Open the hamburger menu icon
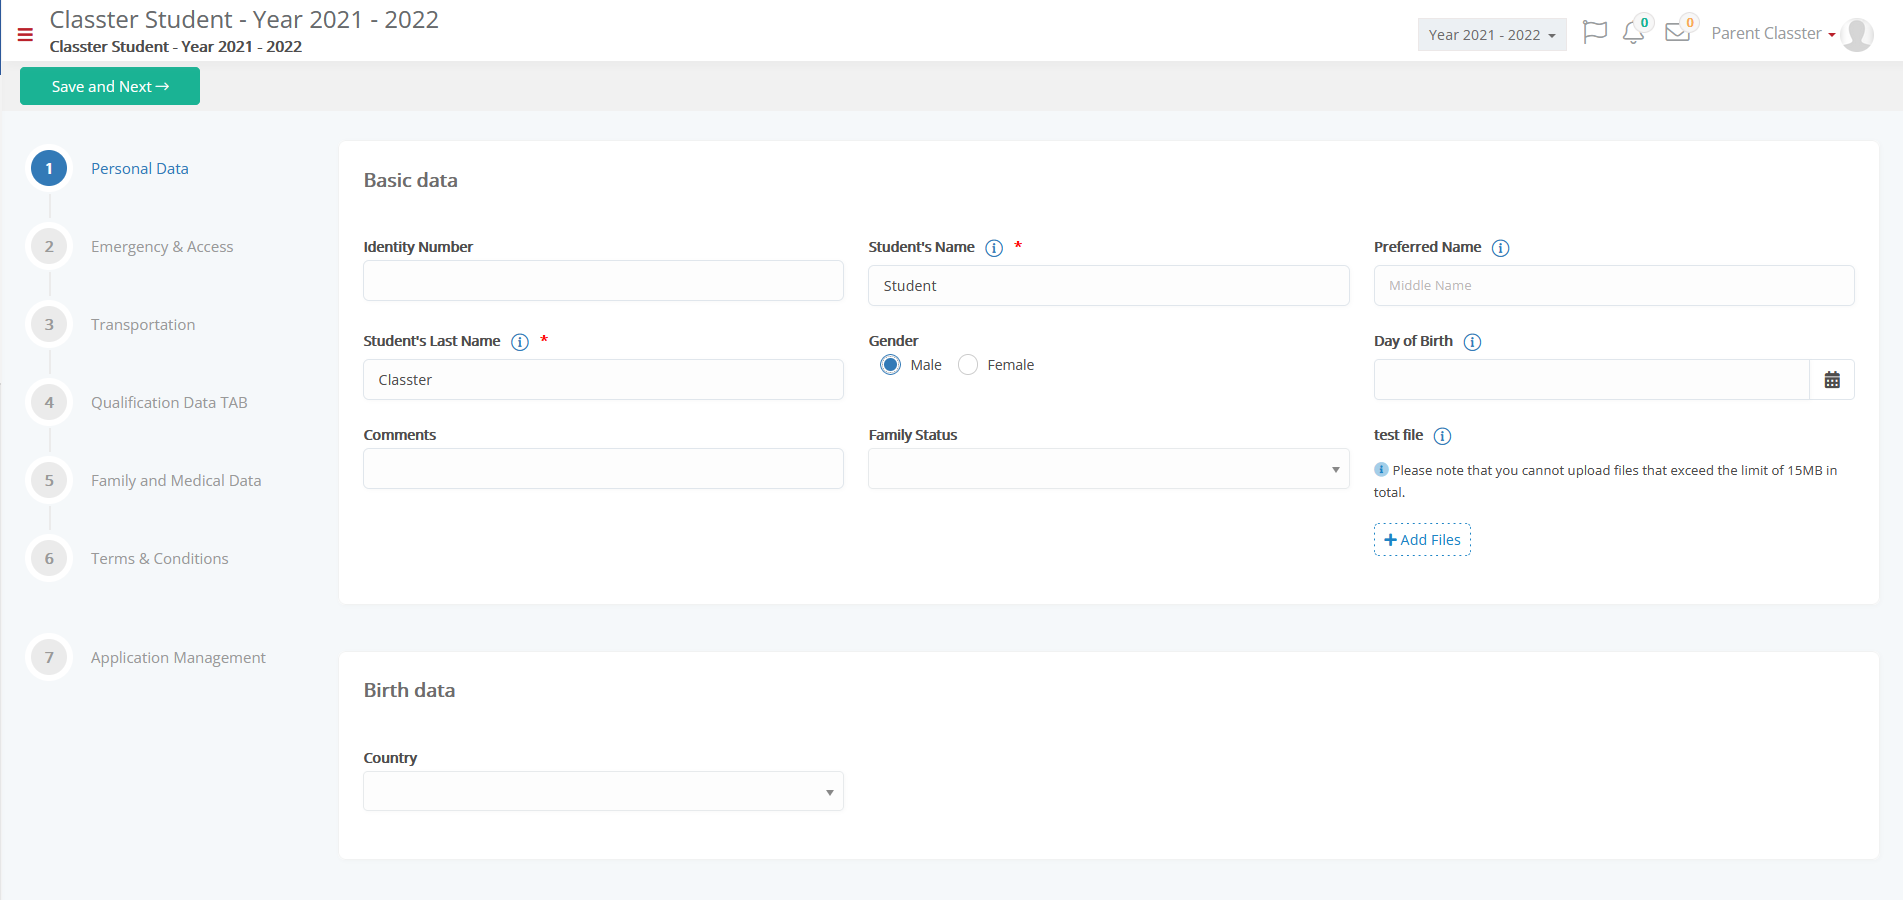The height and width of the screenshot is (900, 1903). (x=25, y=34)
